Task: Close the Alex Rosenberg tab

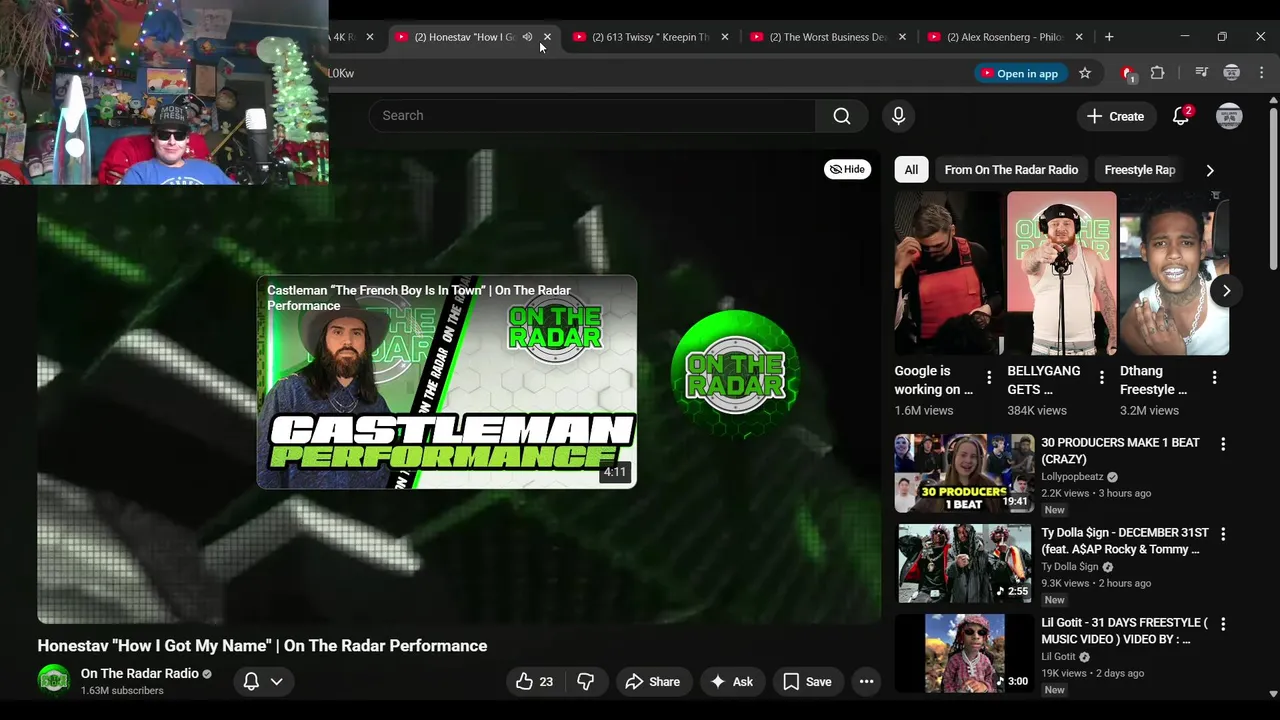Action: tap(1079, 37)
